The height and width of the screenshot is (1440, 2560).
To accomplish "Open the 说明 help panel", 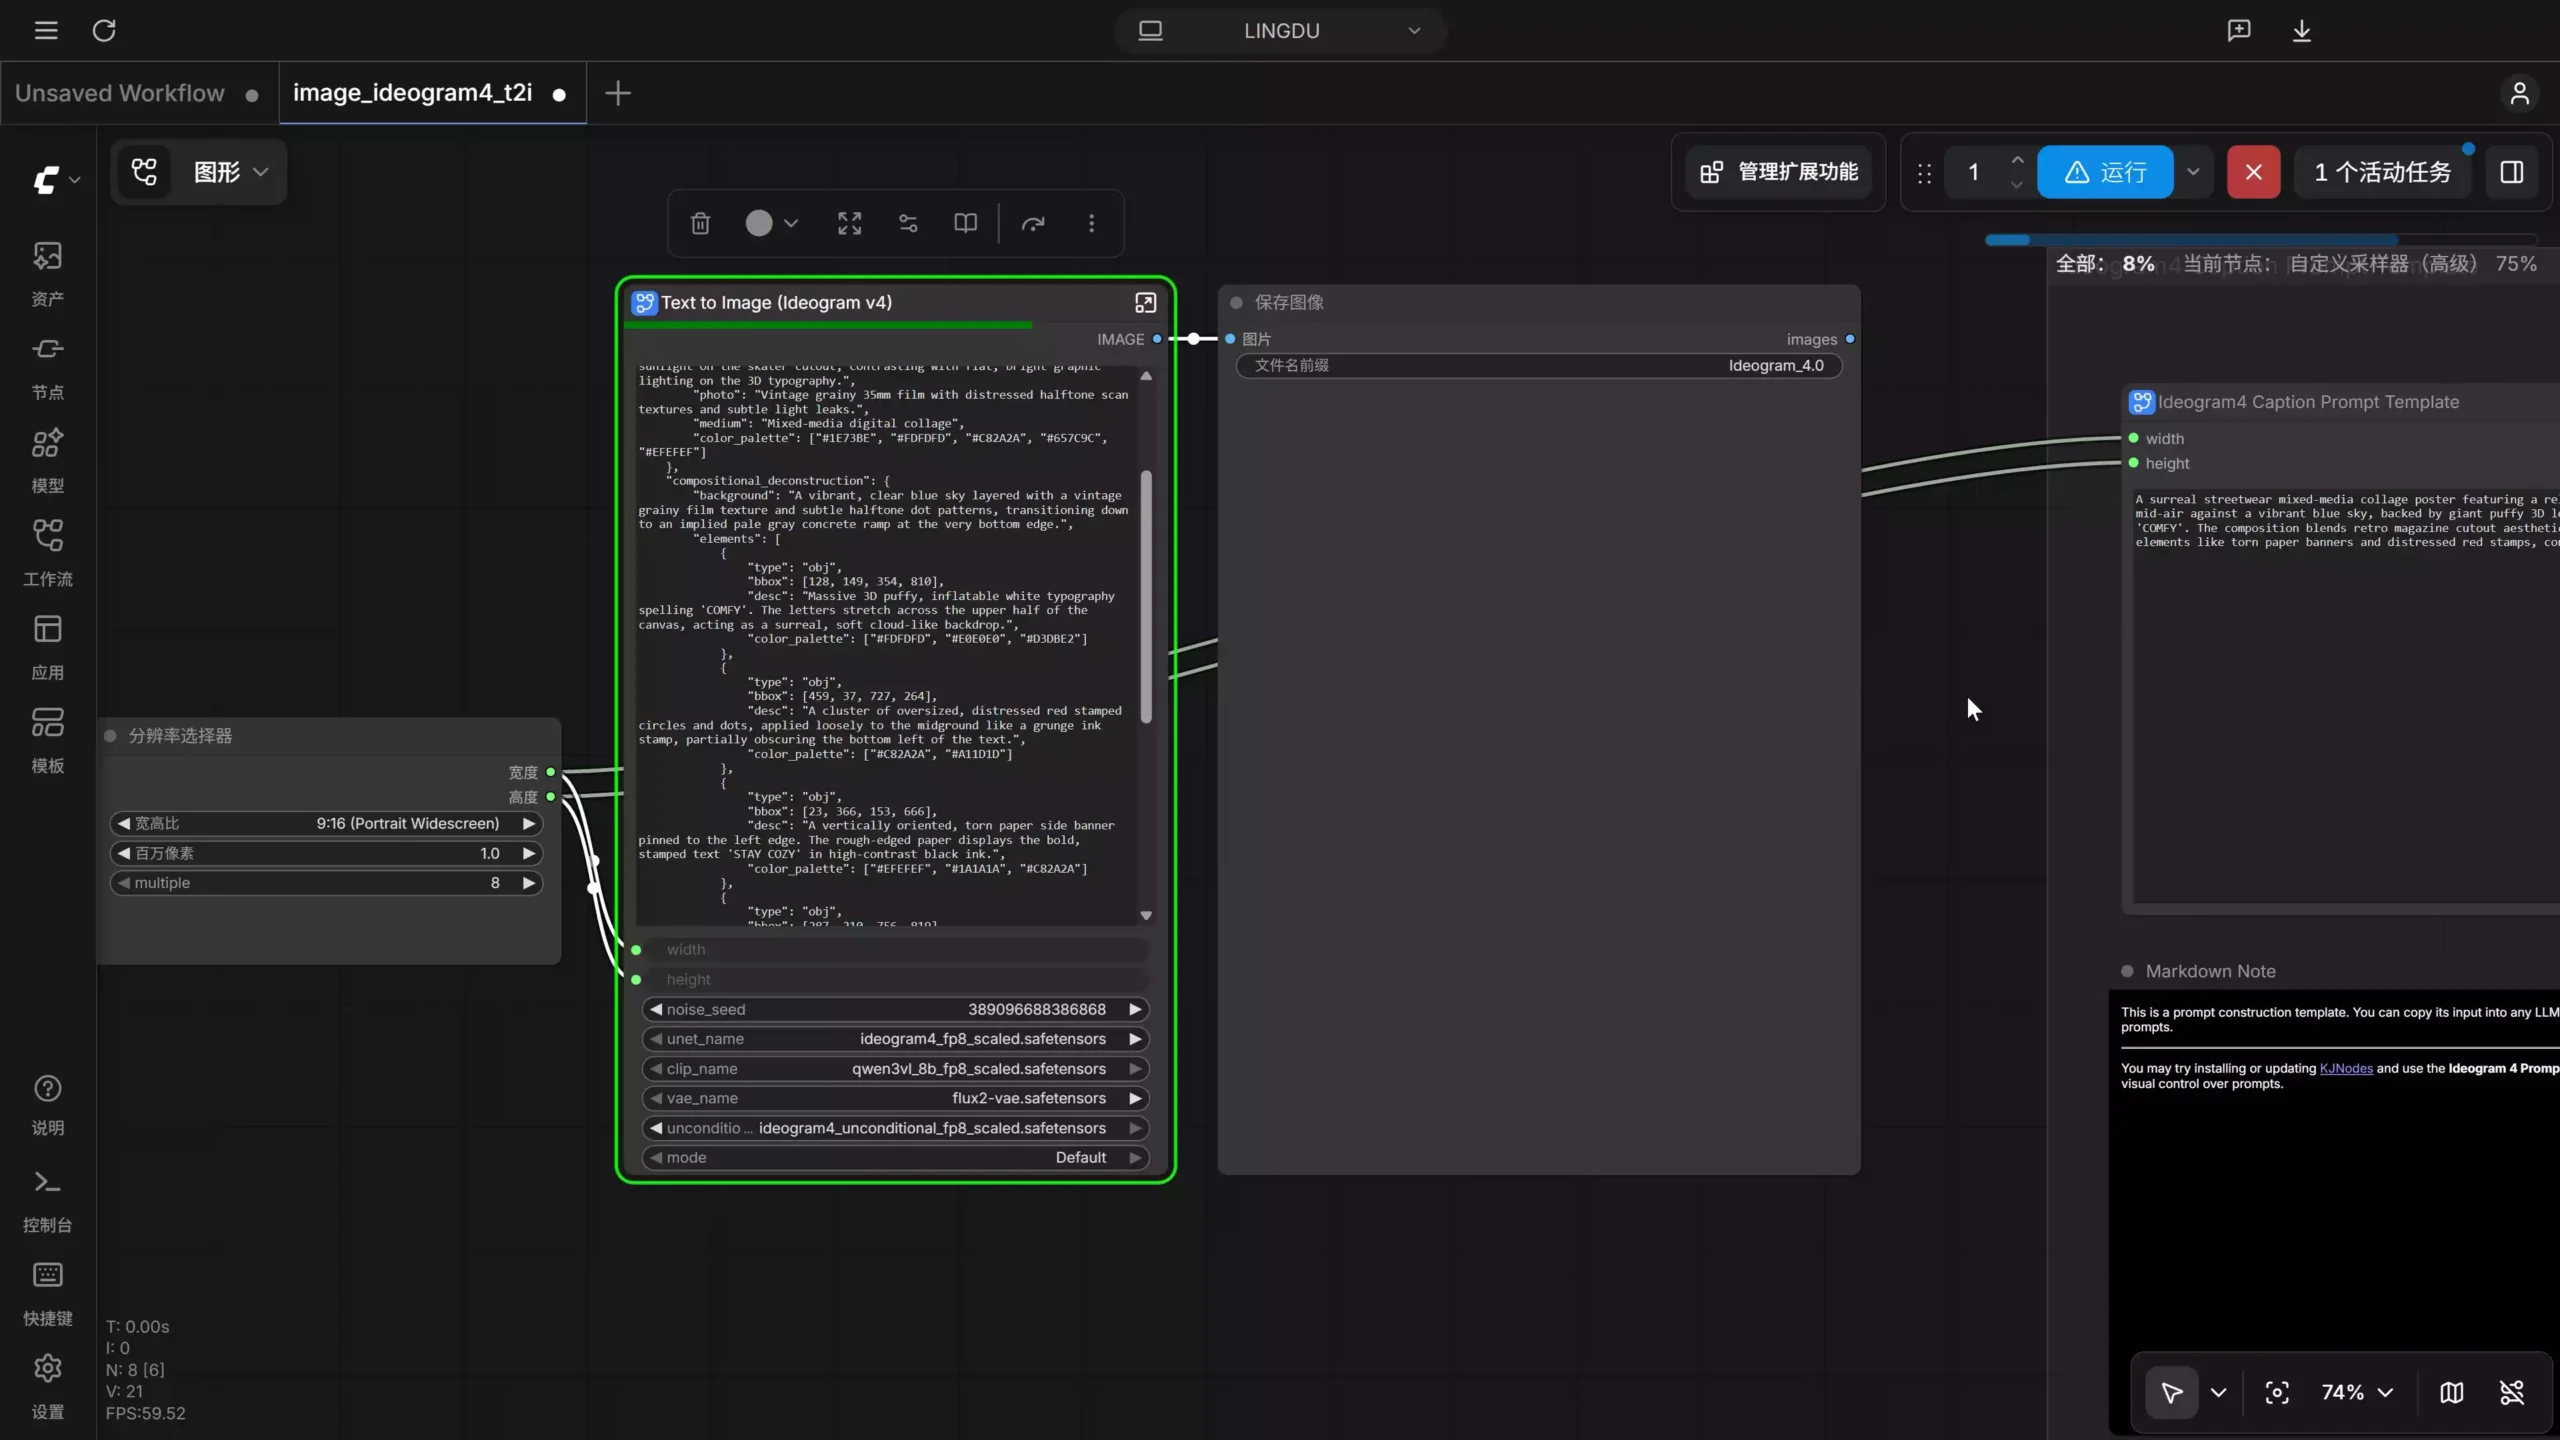I will click(x=48, y=1106).
